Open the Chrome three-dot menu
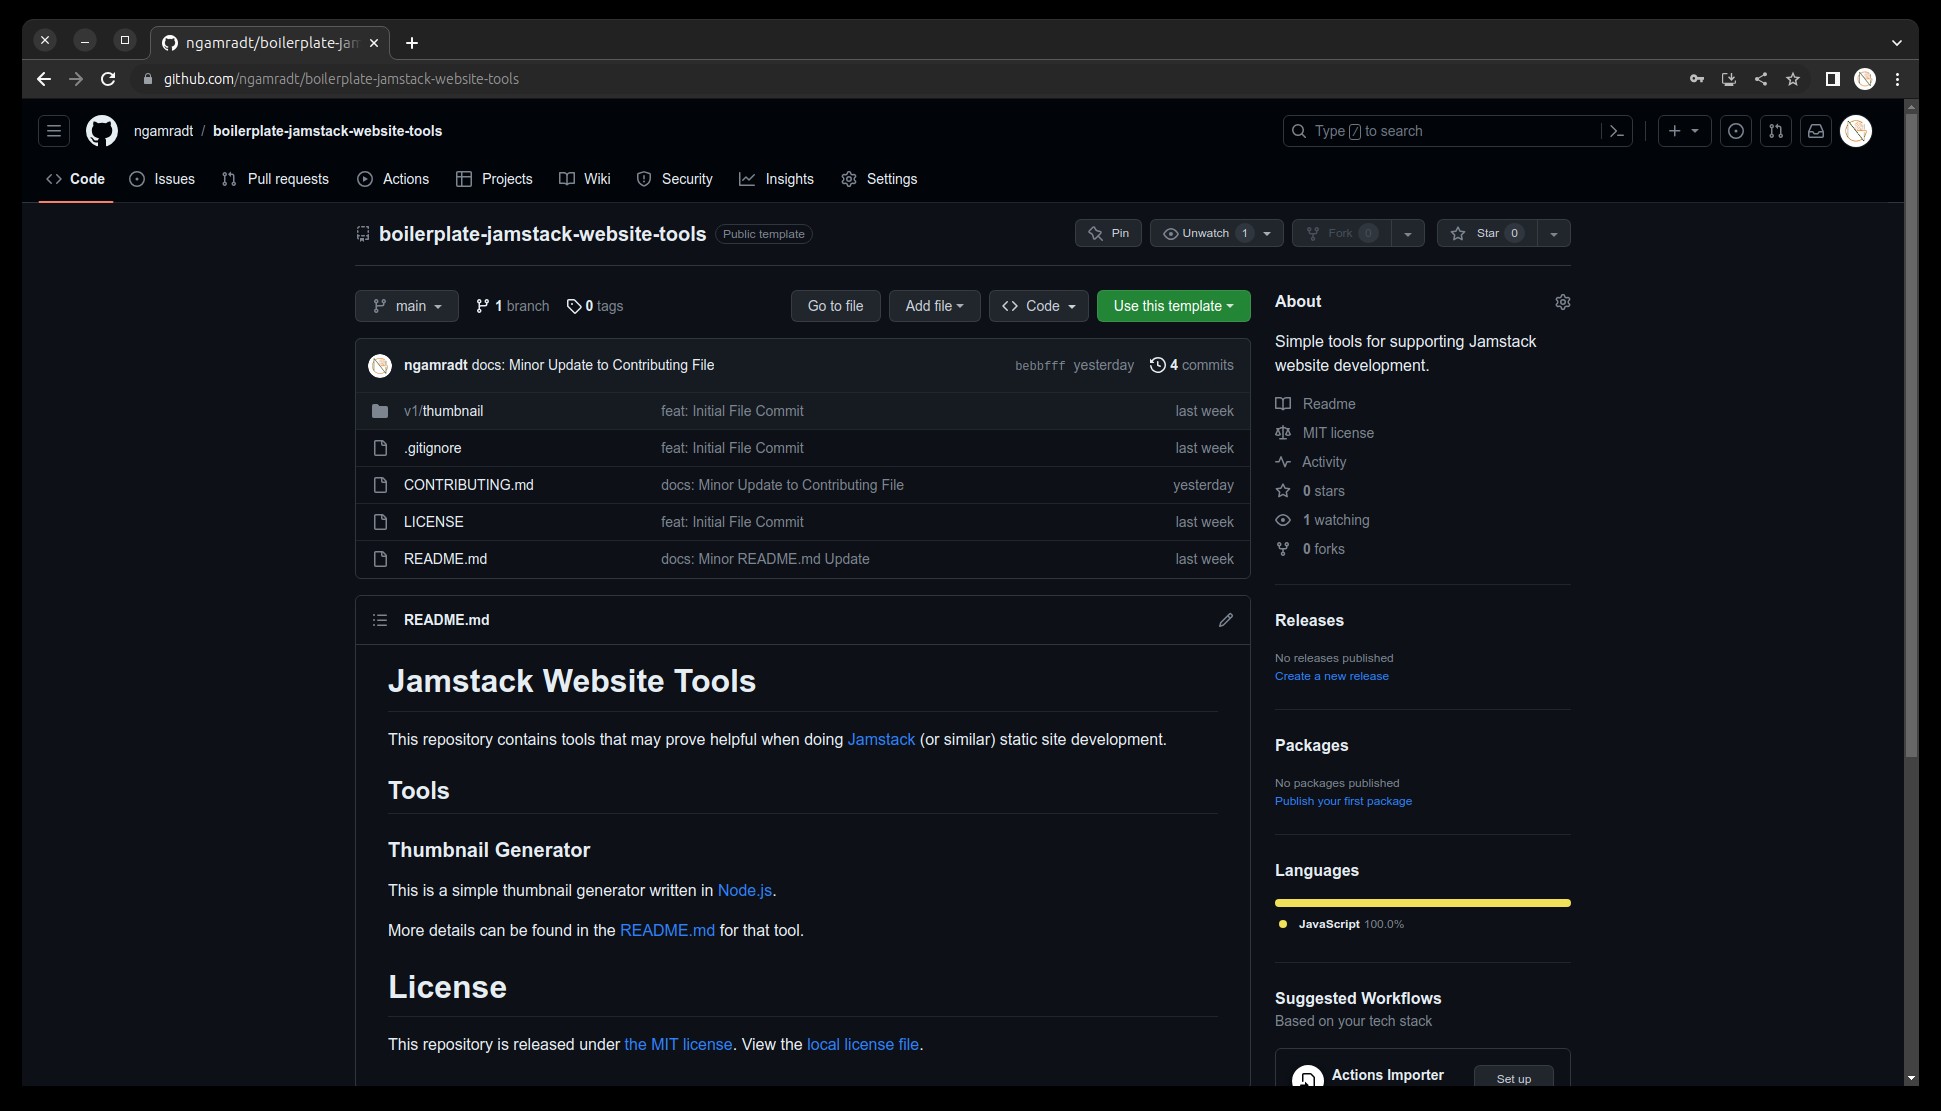1941x1111 pixels. [x=1897, y=79]
